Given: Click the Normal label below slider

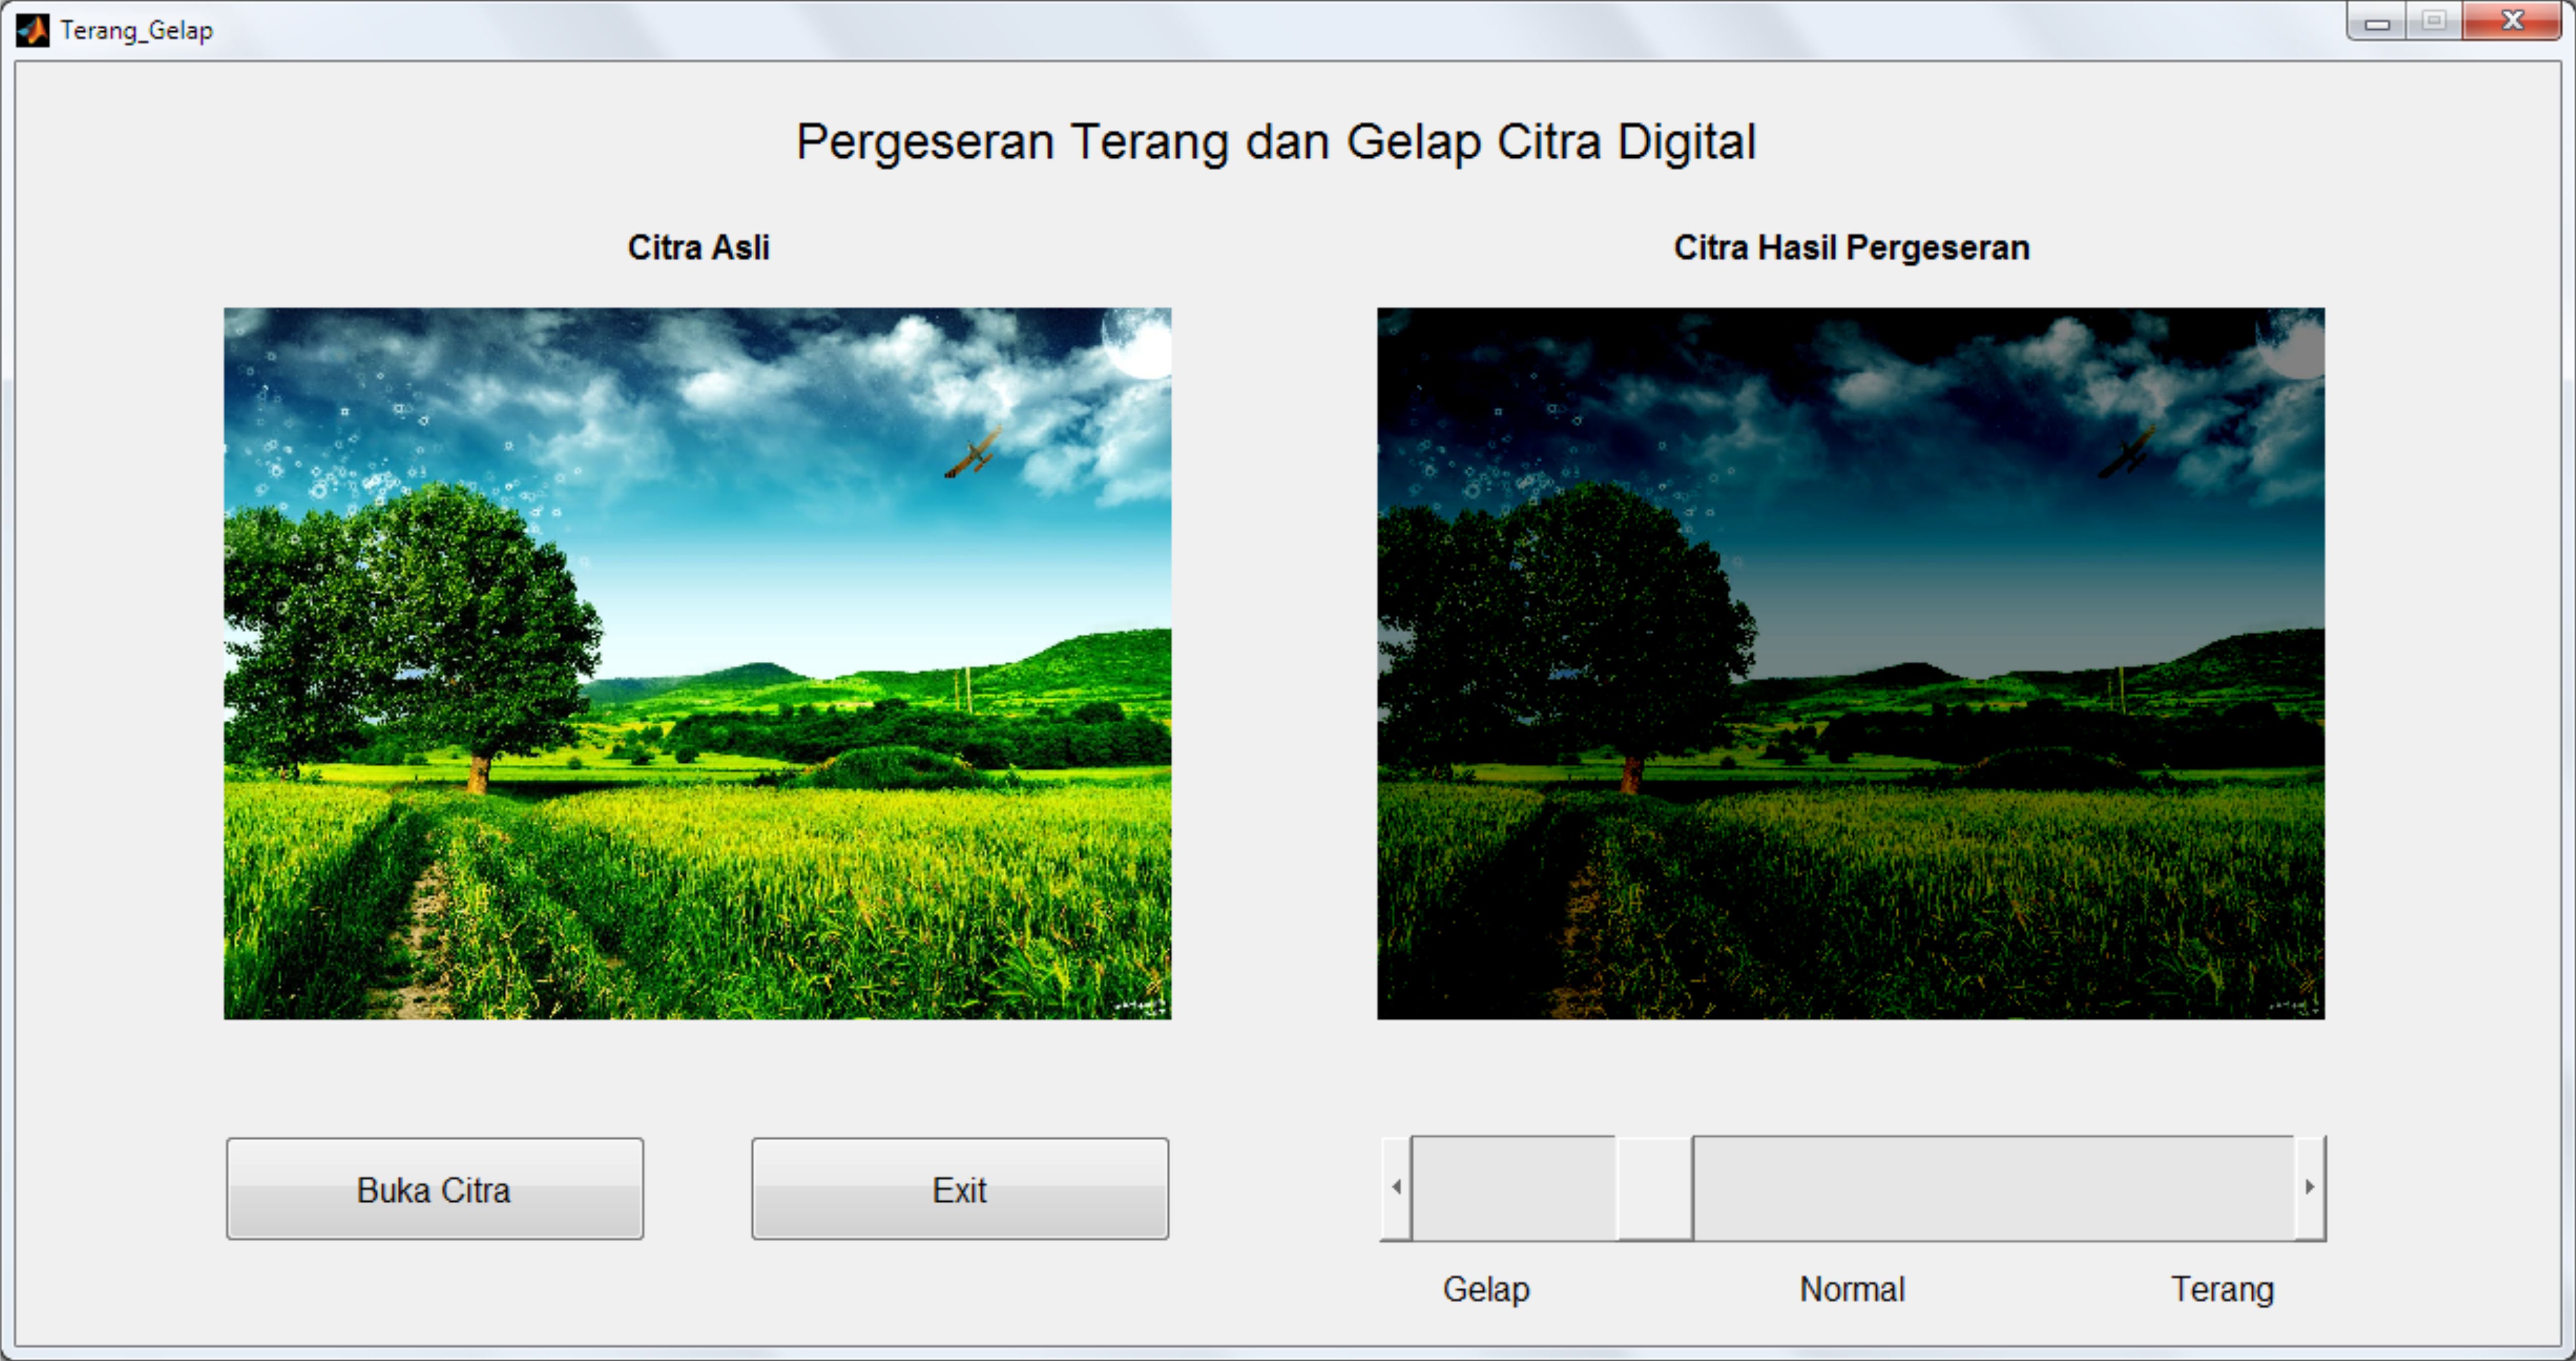Looking at the screenshot, I should click(x=1852, y=1289).
